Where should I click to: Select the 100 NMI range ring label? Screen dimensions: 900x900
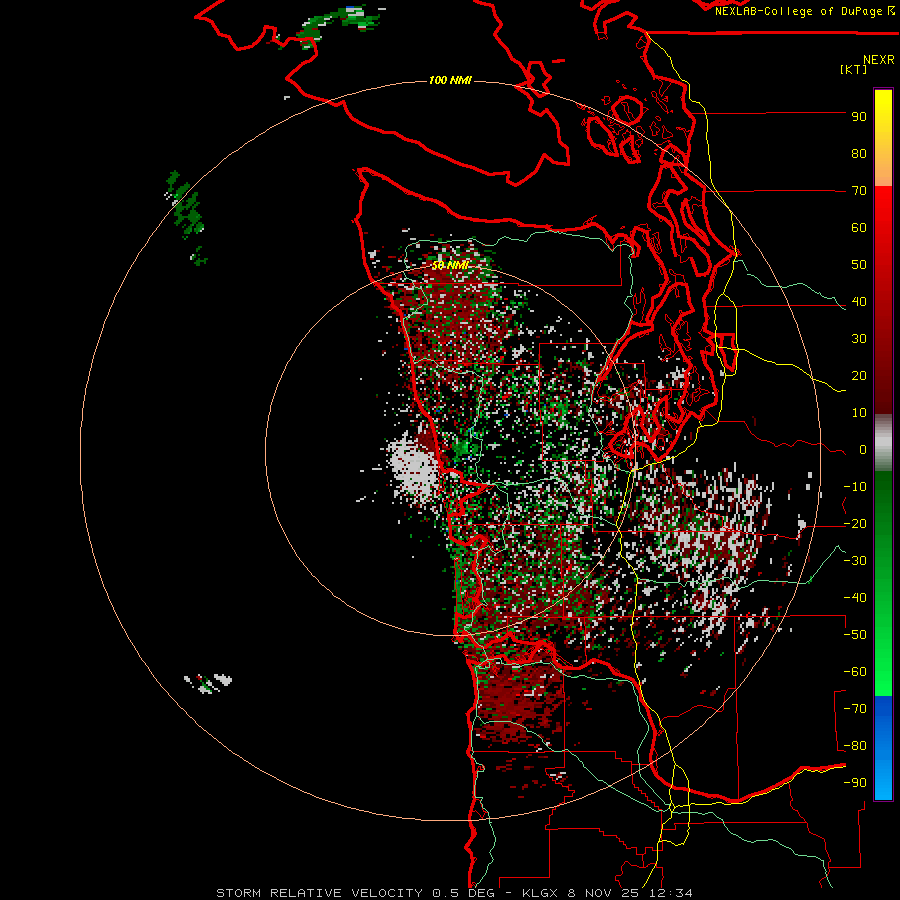[x=450, y=80]
